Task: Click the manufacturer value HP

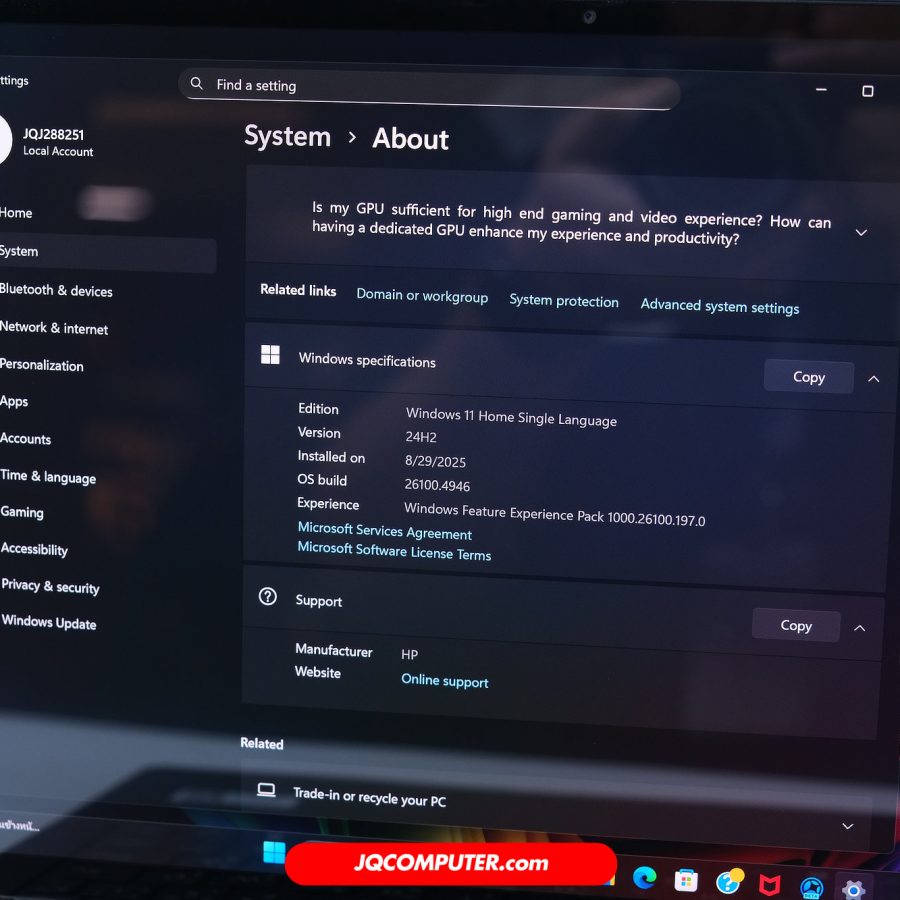Action: (410, 654)
